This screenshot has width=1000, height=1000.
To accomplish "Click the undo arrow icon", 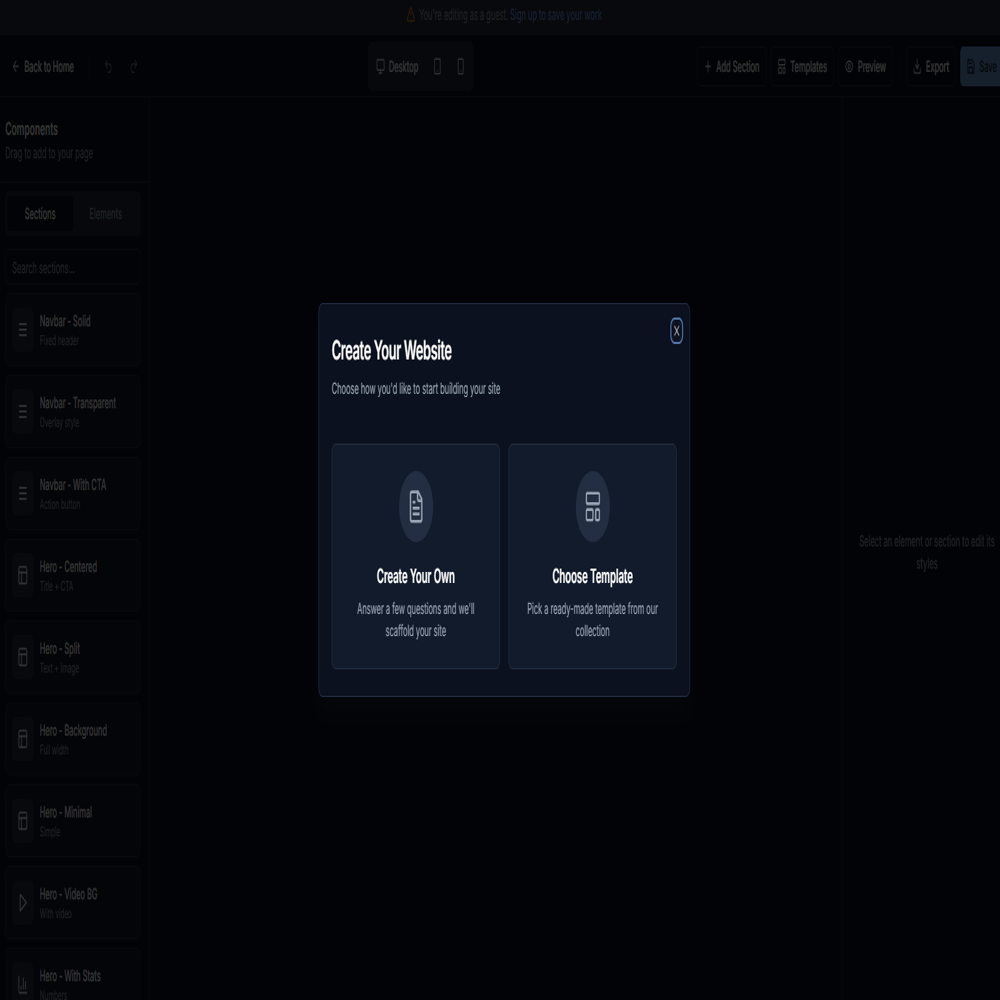I will coord(108,67).
